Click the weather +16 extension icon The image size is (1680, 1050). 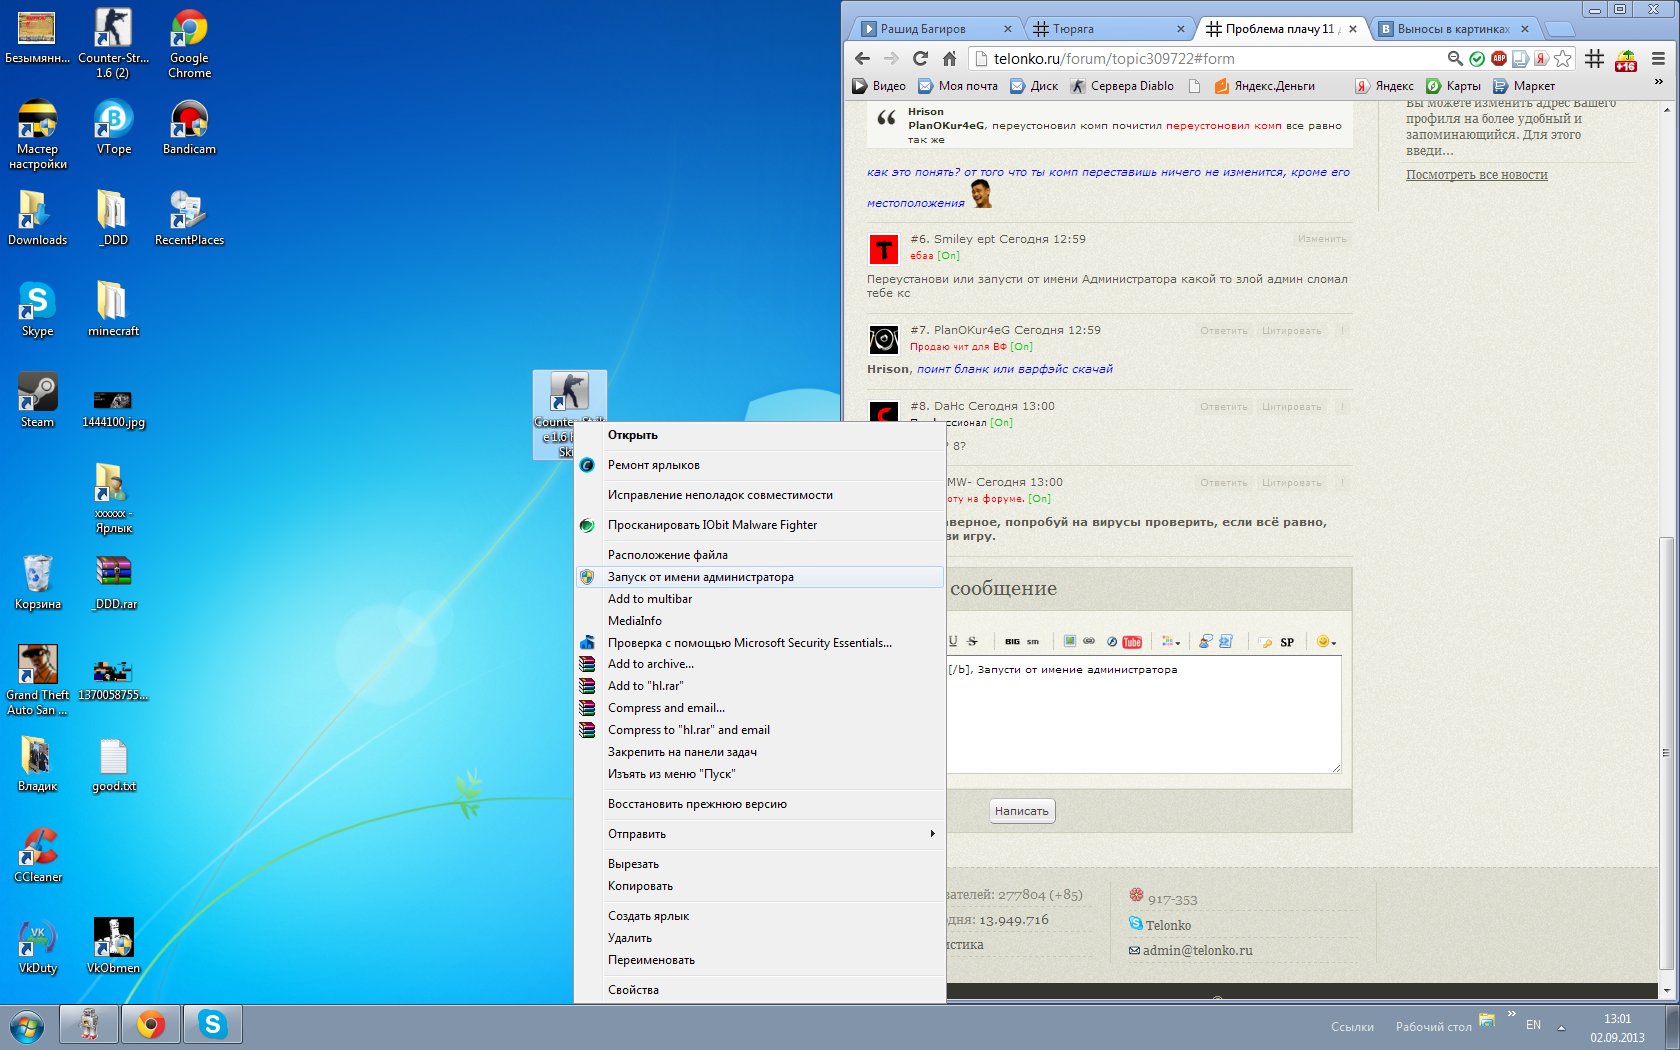1626,60
